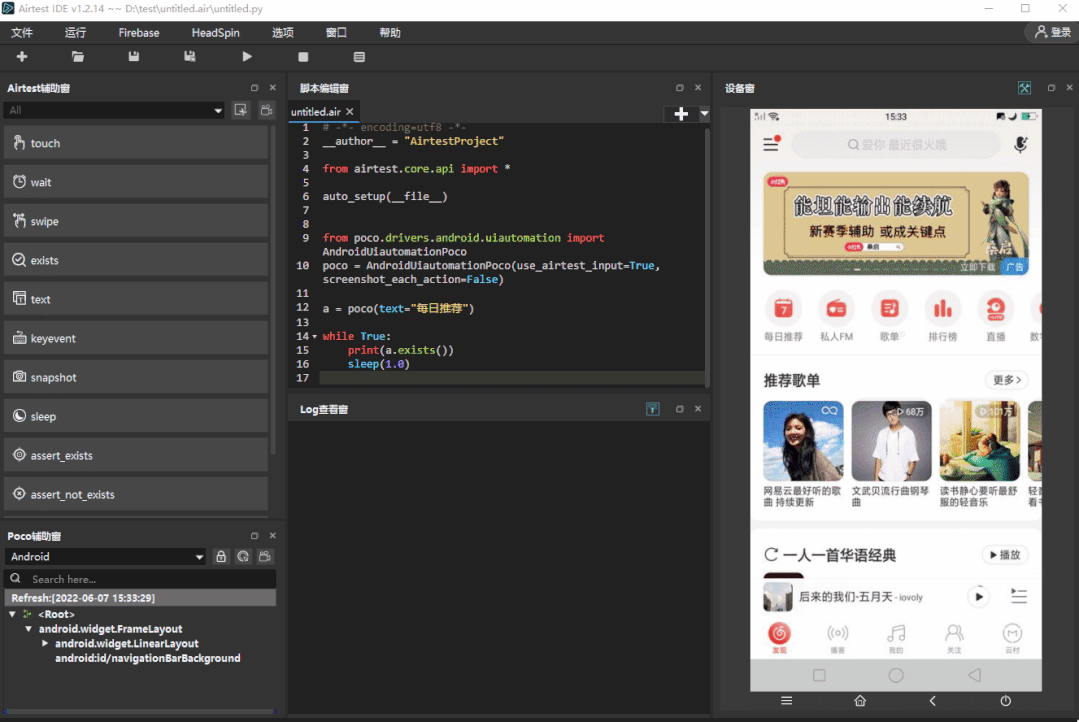Stop the running script with the stop icon

[303, 56]
